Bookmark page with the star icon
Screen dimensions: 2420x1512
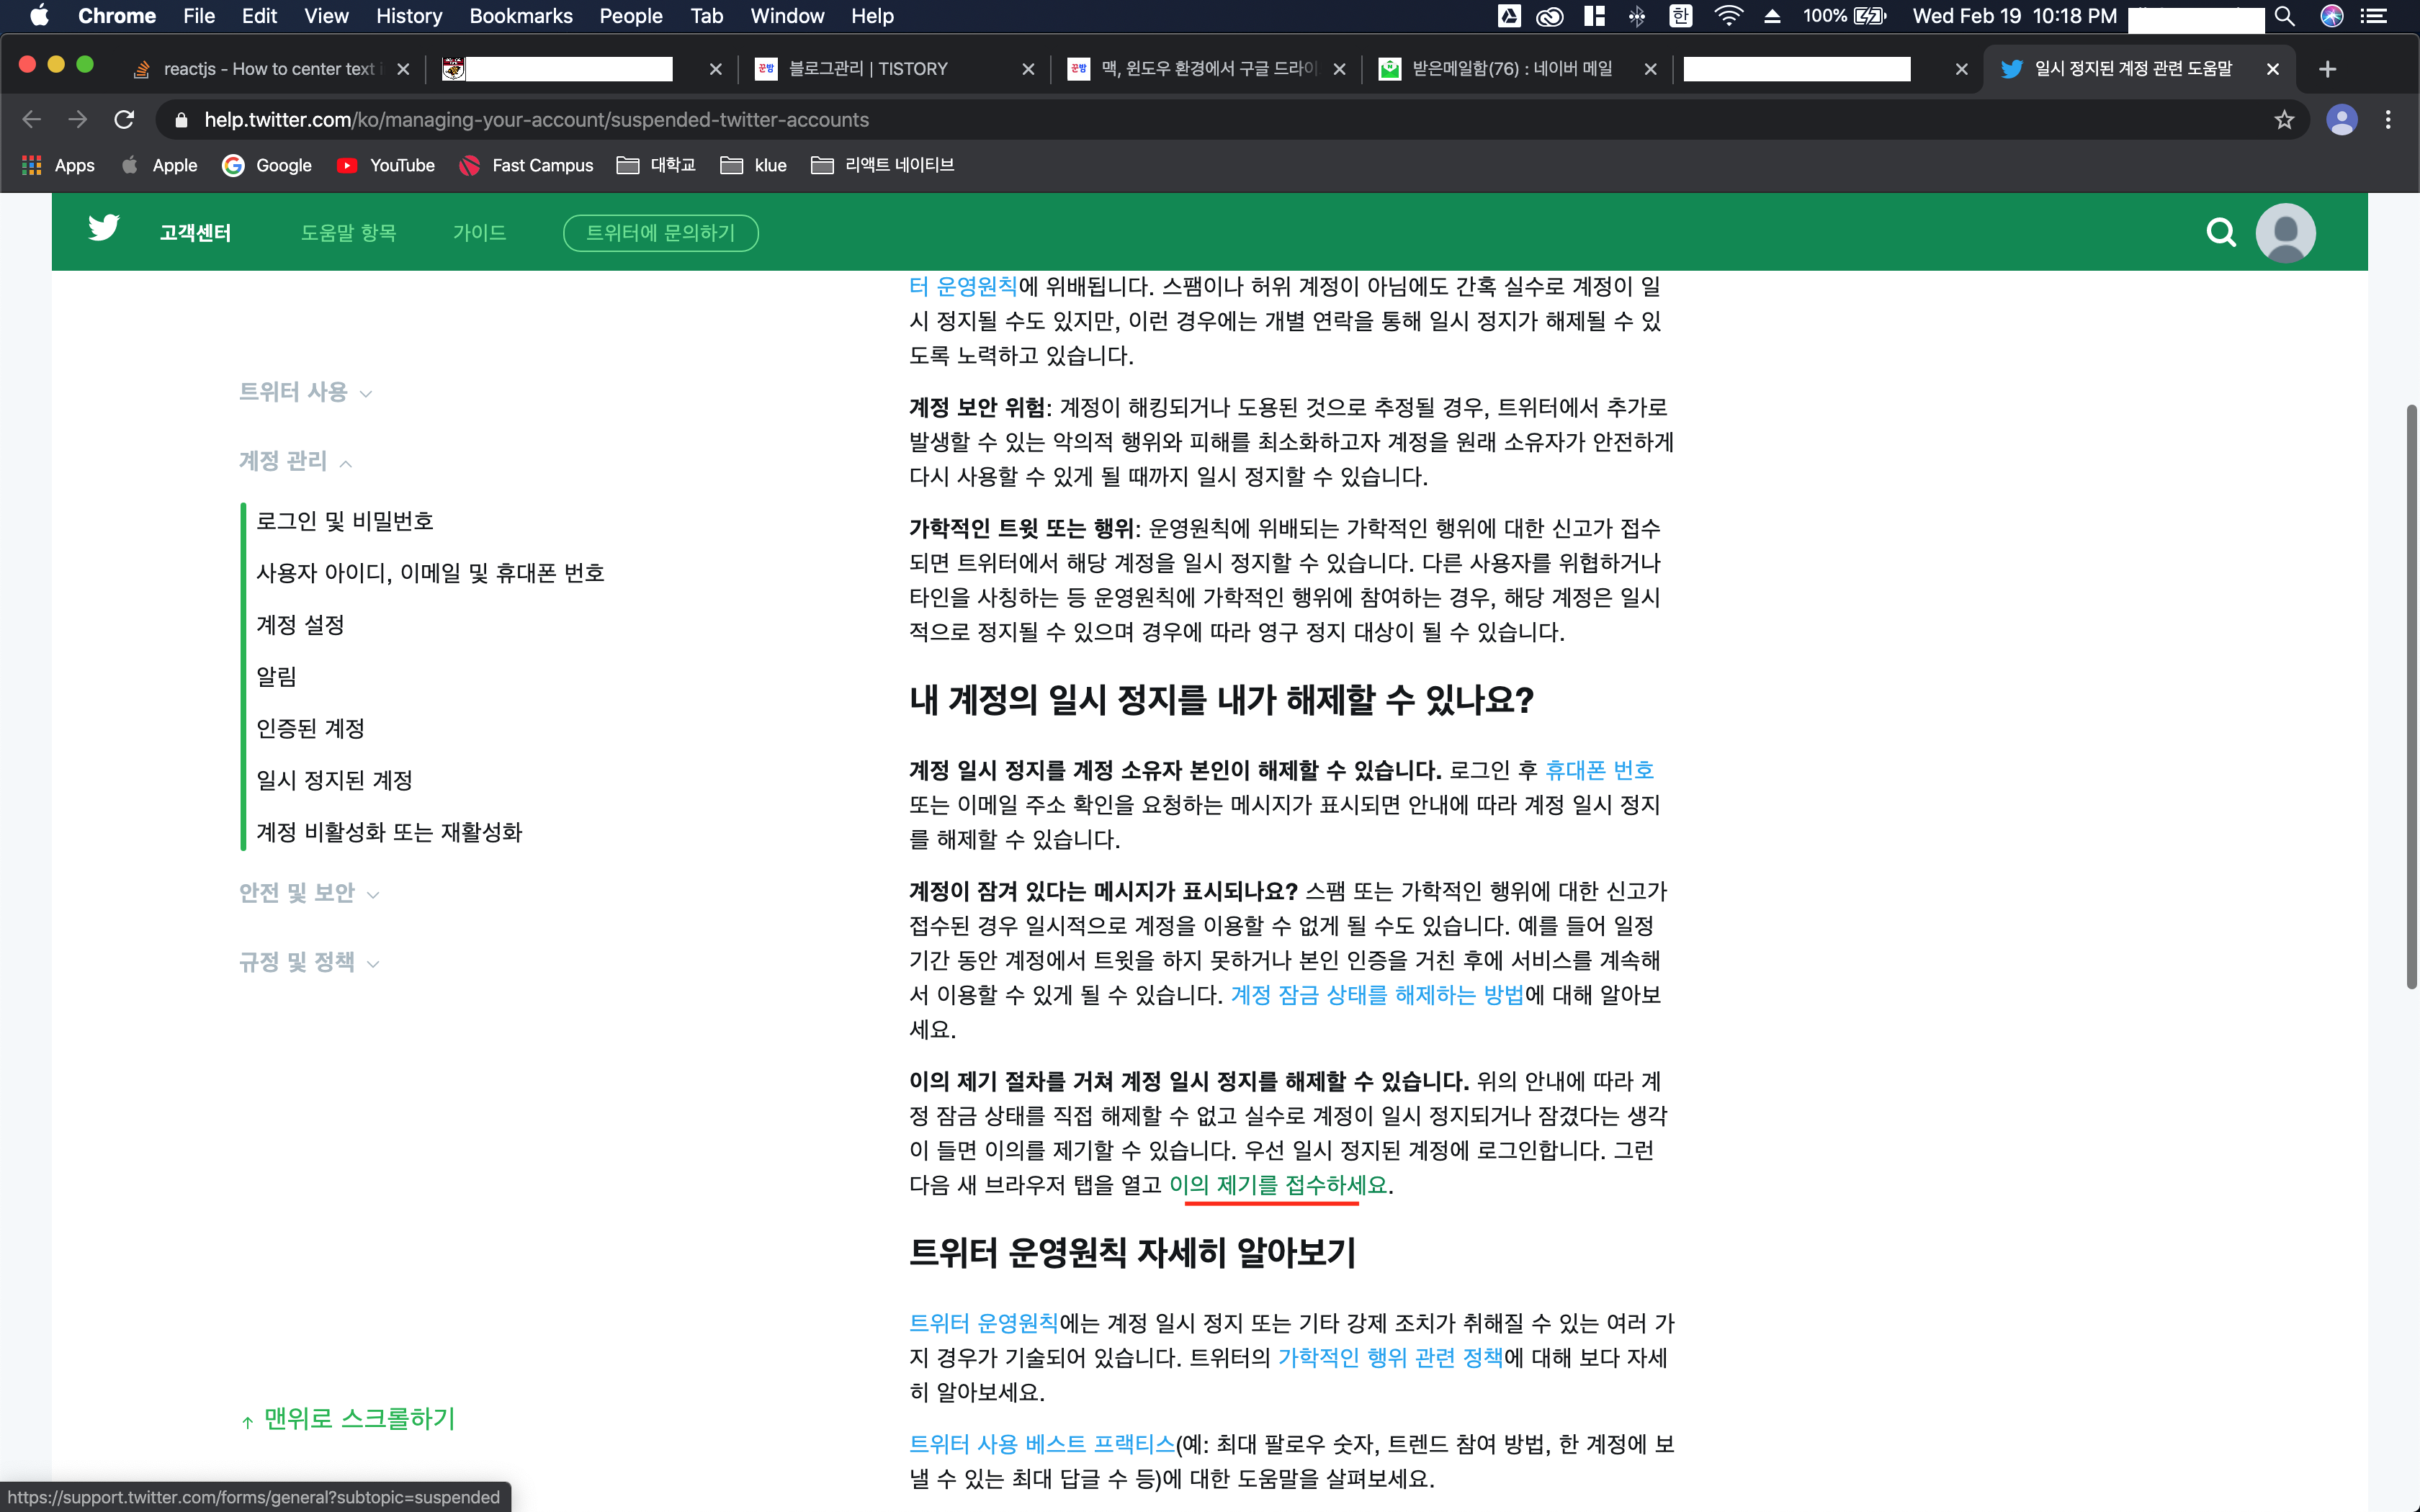pyautogui.click(x=2284, y=120)
